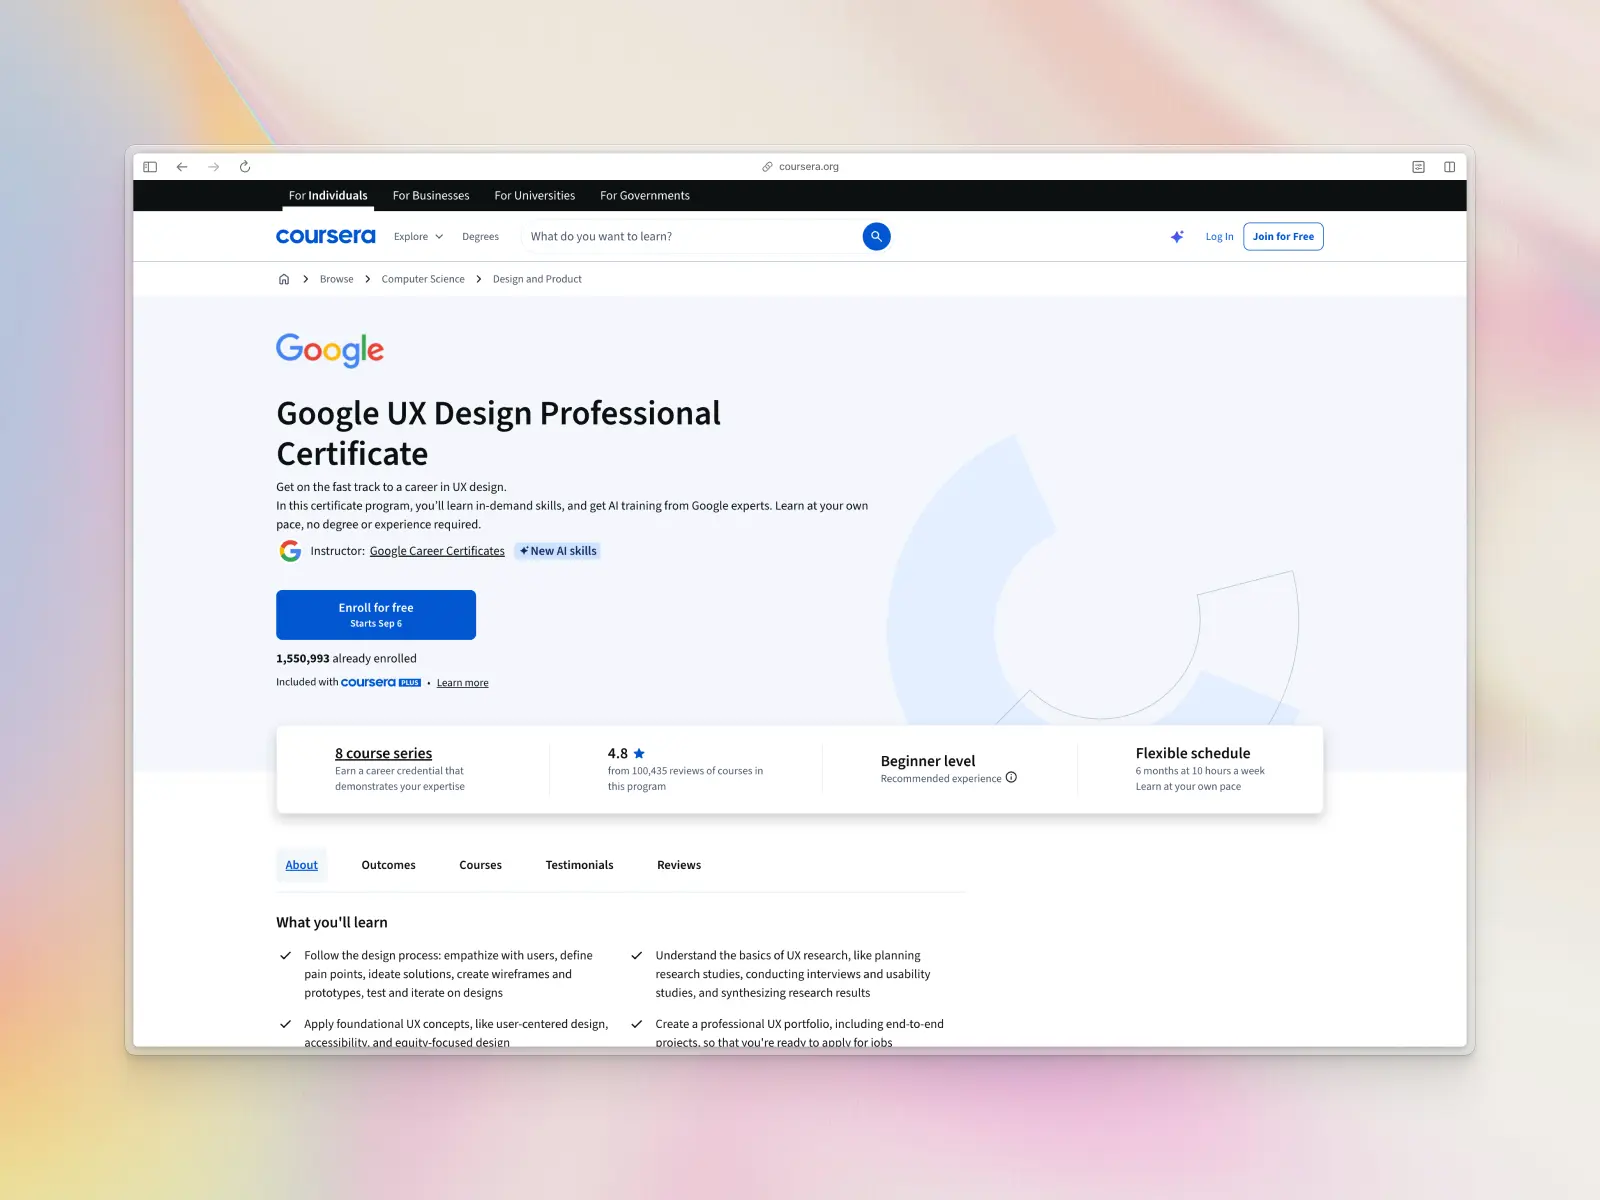Viewport: 1600px width, 1200px height.
Task: Click Learn more about Coursera Plus
Action: (x=463, y=683)
